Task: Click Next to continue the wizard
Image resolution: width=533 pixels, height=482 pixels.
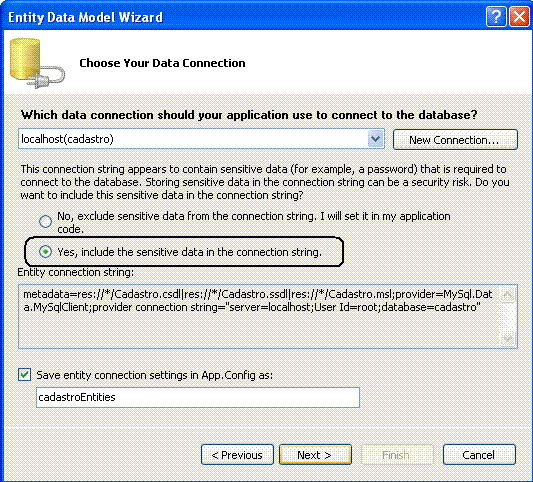Action: point(315,454)
